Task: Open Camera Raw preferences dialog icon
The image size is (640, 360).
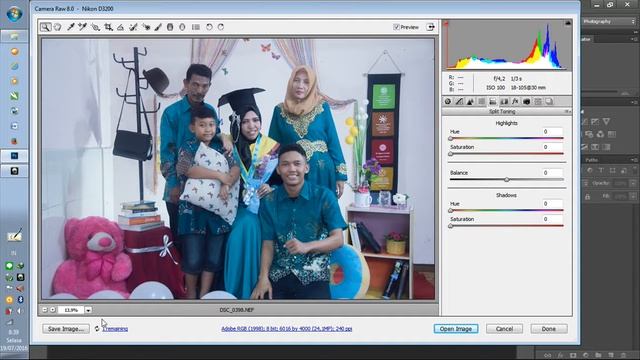Action: [x=196, y=27]
